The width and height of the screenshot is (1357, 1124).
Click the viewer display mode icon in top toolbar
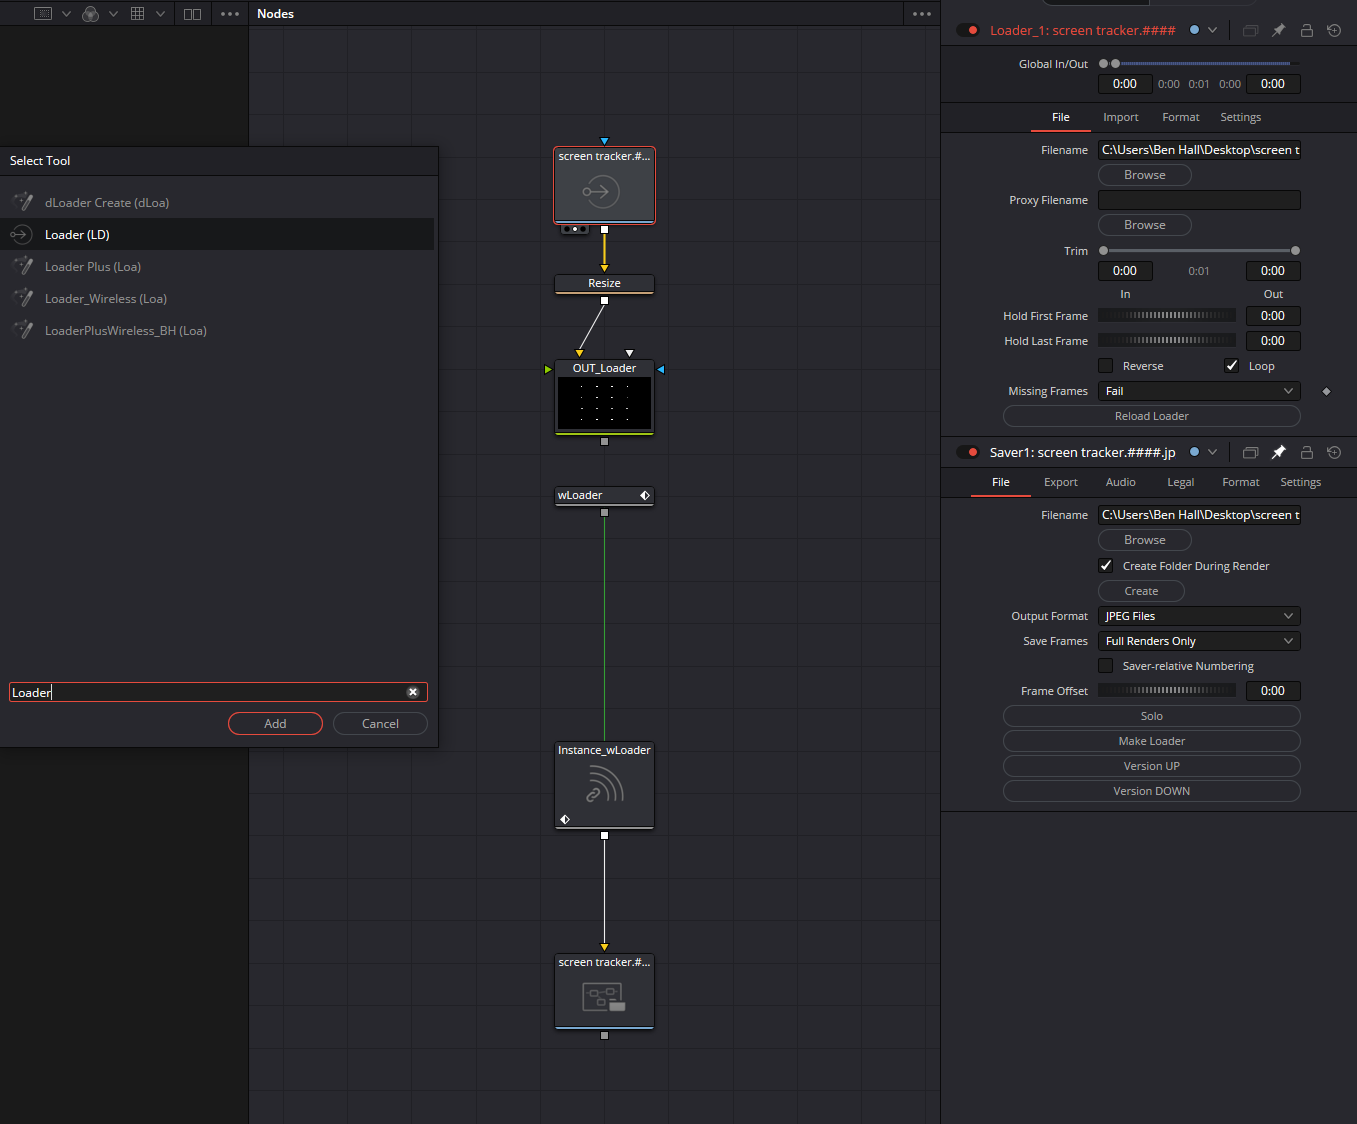point(43,14)
